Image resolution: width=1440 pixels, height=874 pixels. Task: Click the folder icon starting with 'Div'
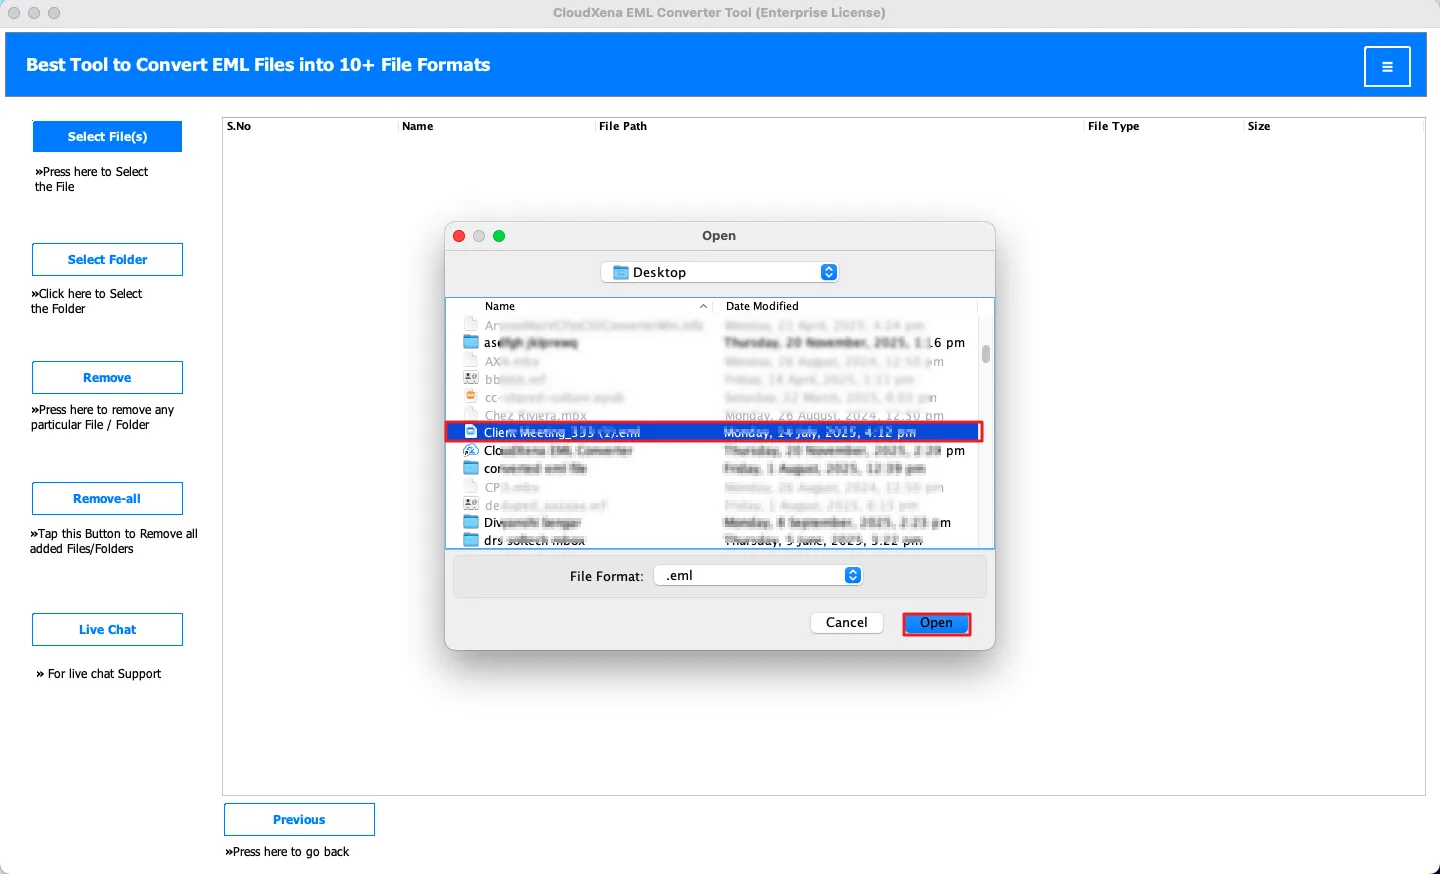pos(471,522)
